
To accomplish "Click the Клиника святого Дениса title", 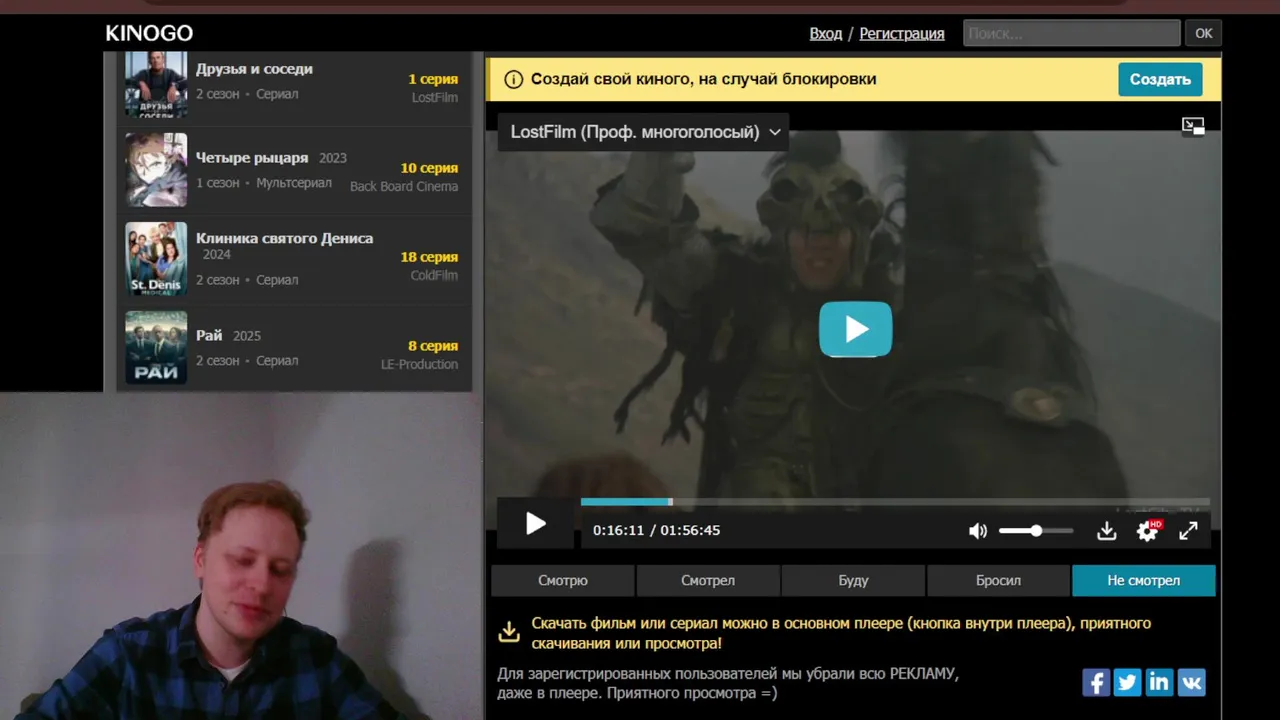I will click(x=284, y=238).
